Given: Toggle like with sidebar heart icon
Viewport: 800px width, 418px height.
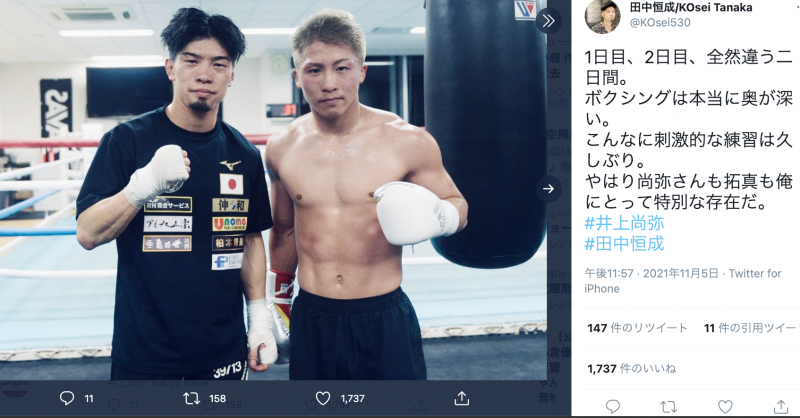Looking at the screenshot, I should 725,407.
